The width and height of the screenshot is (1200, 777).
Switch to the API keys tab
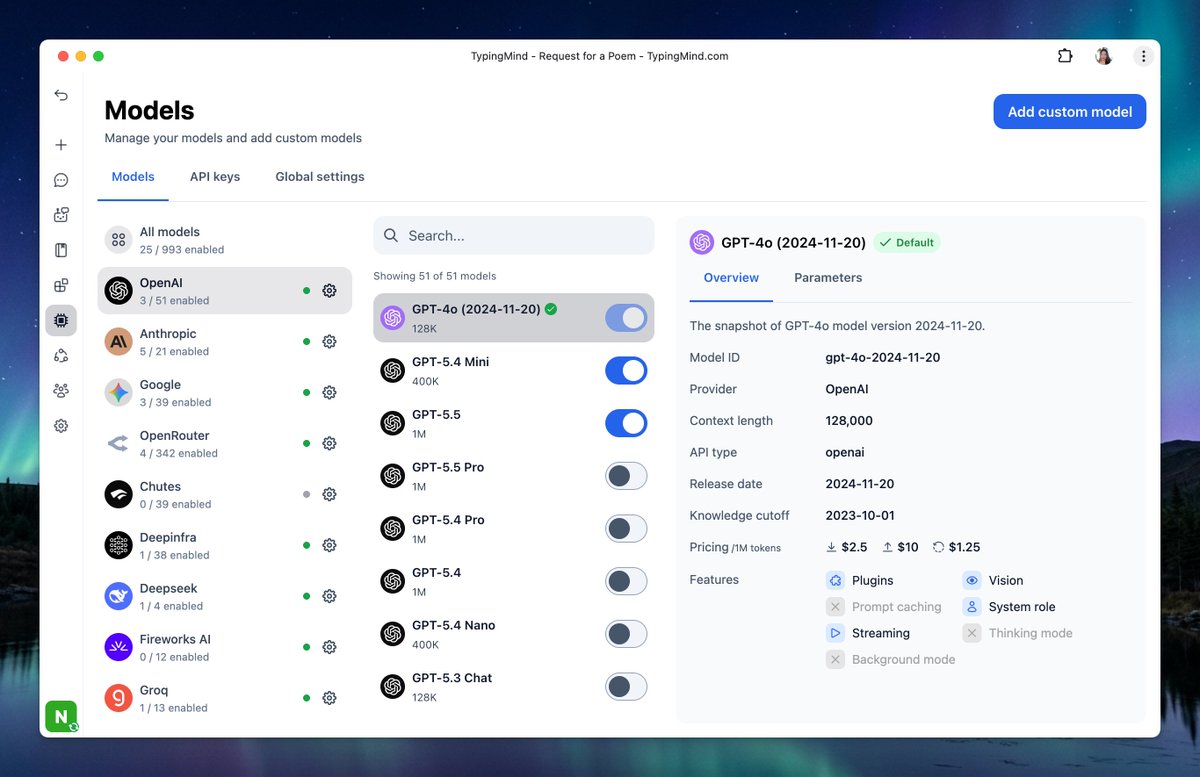coord(215,177)
